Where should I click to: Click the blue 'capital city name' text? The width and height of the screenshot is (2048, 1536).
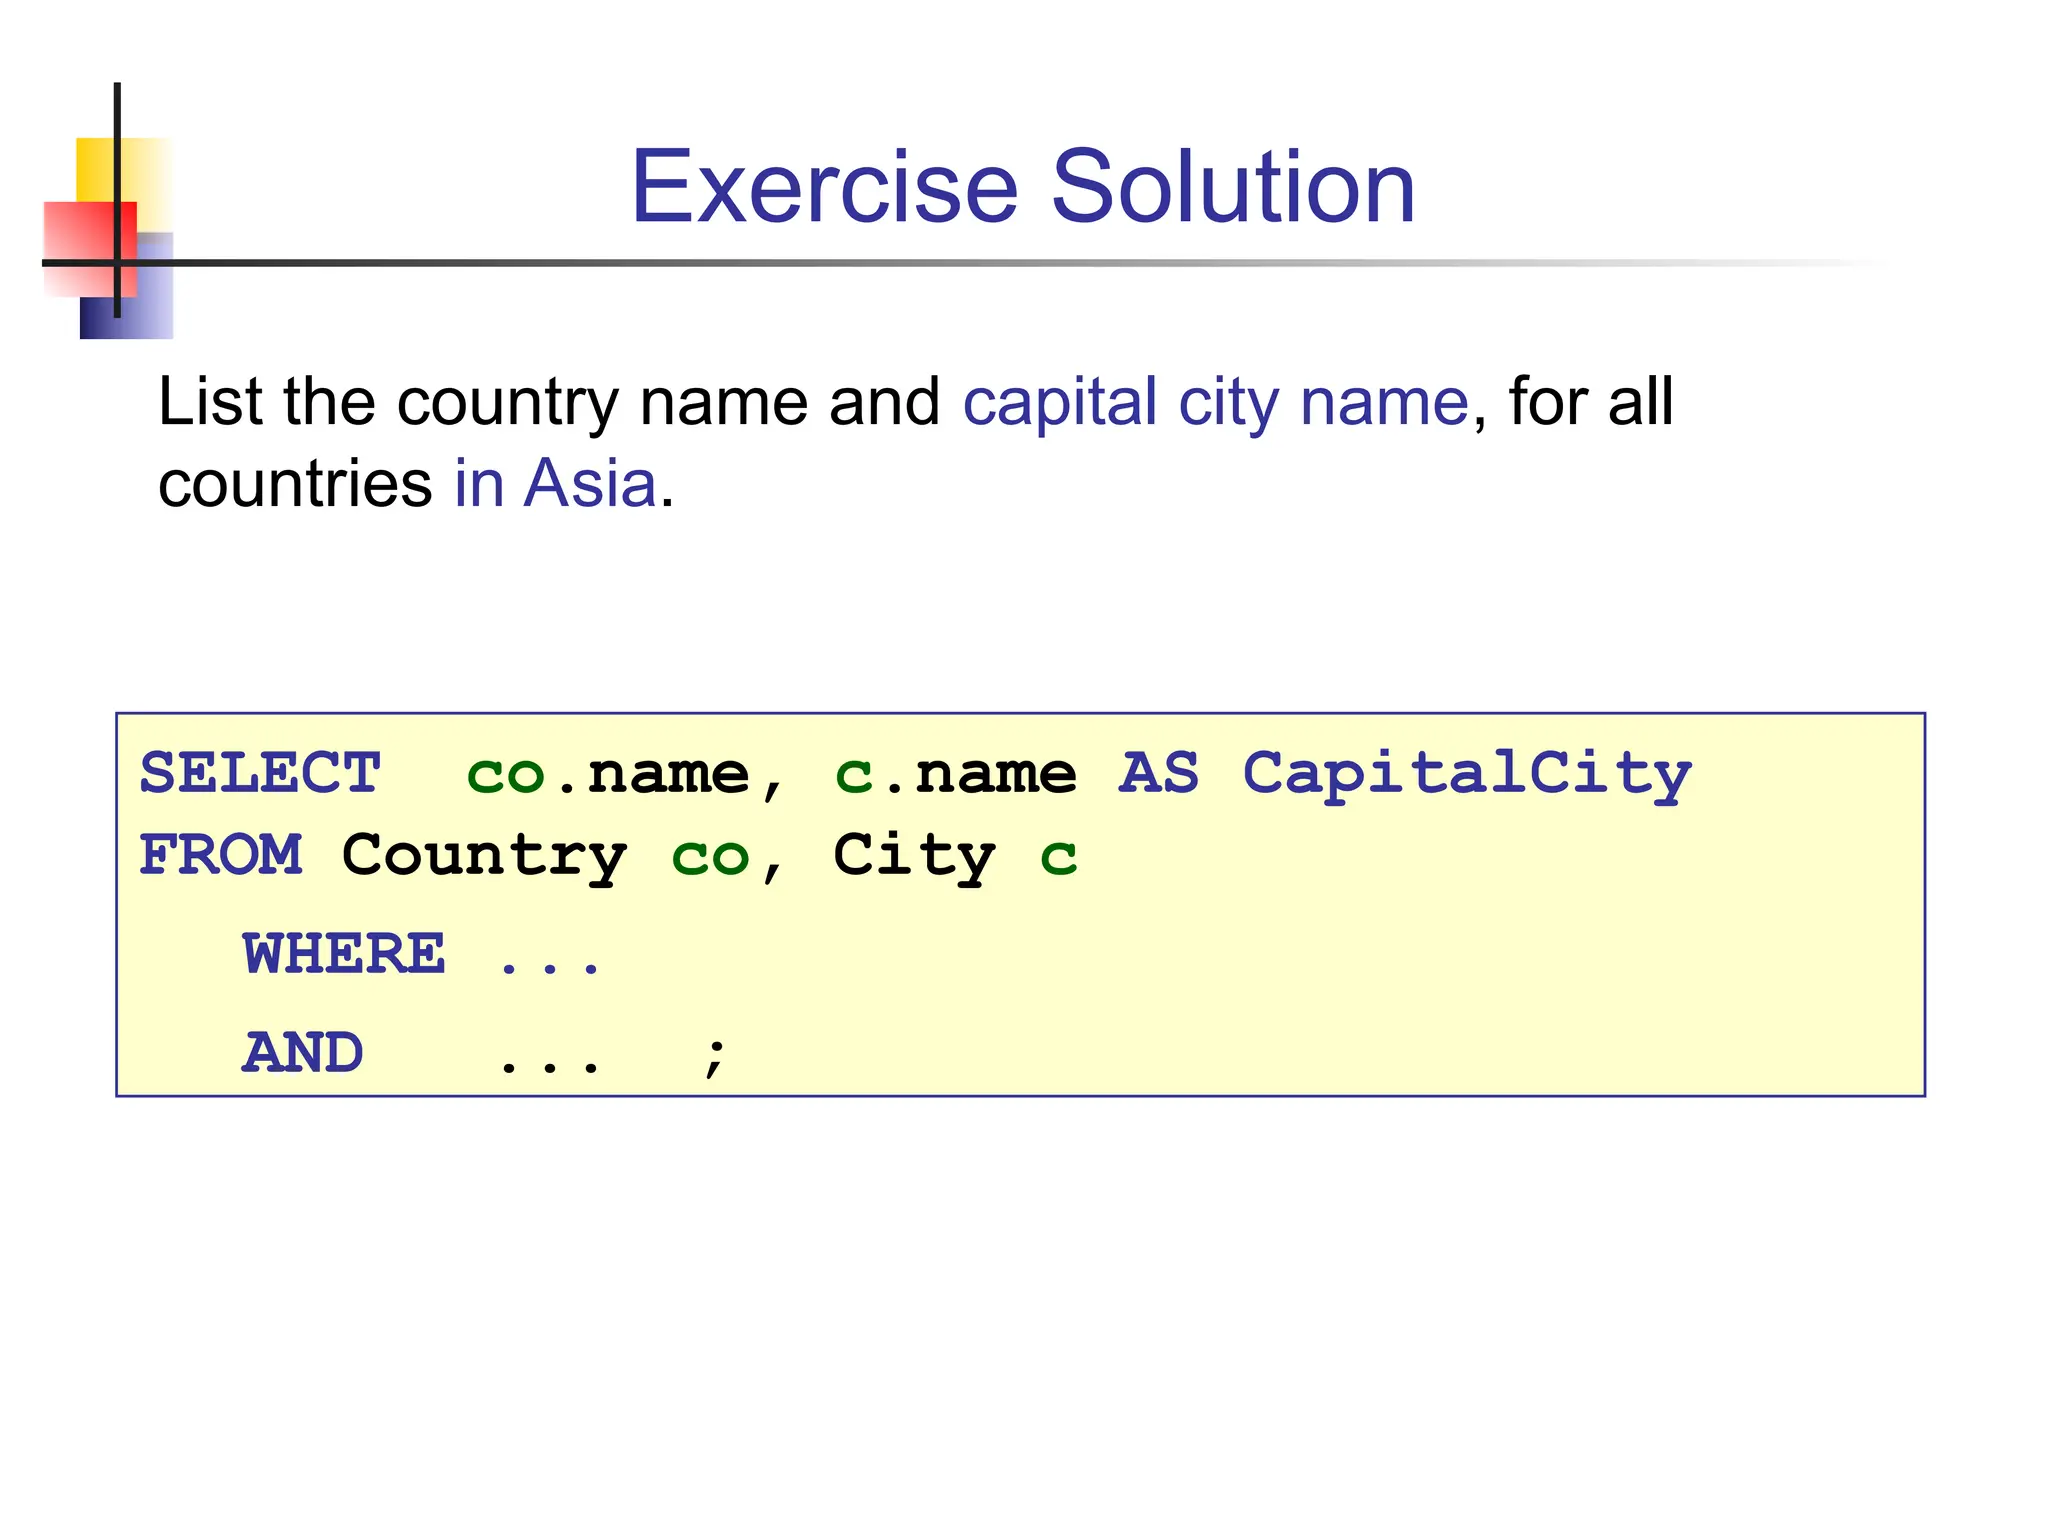click(x=1215, y=403)
